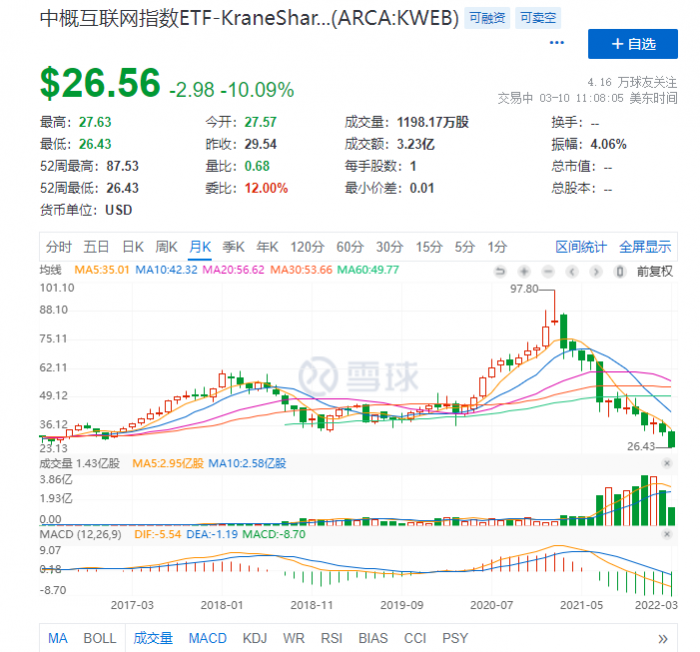Click the -10.09% change value
This screenshot has height=652, width=700.
258,90
